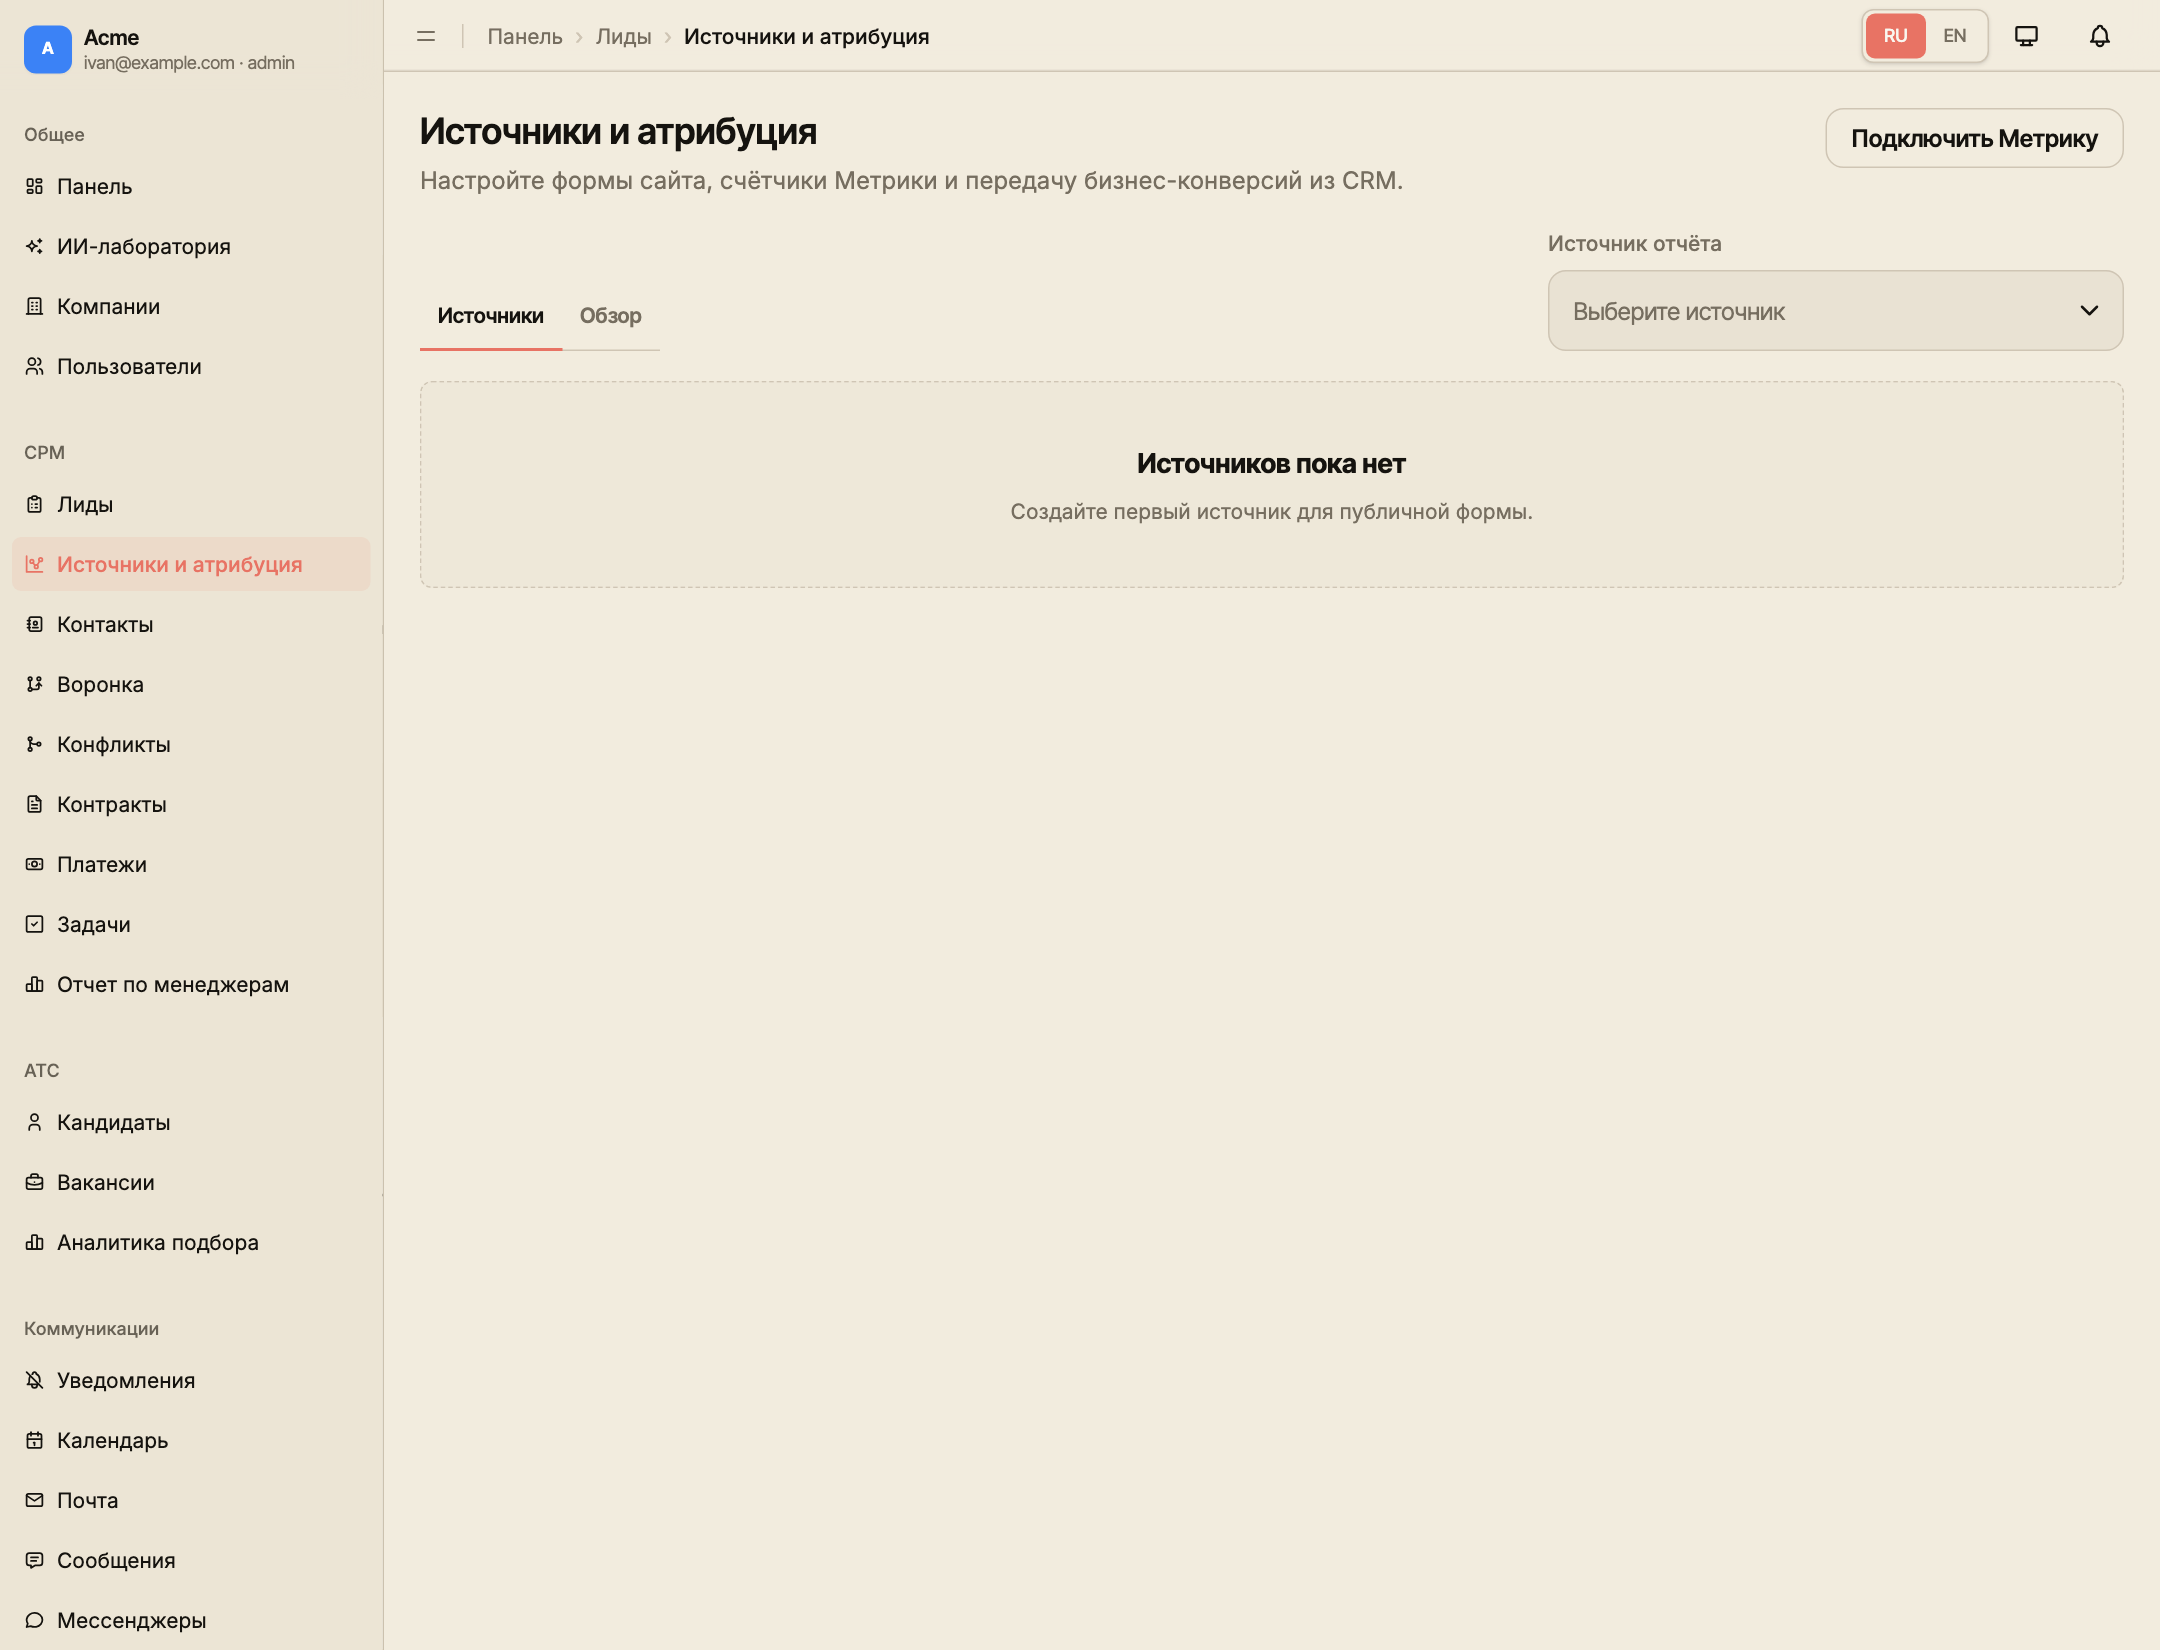Open ИИ-лаборатория sparkle icon in sidebar
2160x1650 pixels.
(34, 246)
